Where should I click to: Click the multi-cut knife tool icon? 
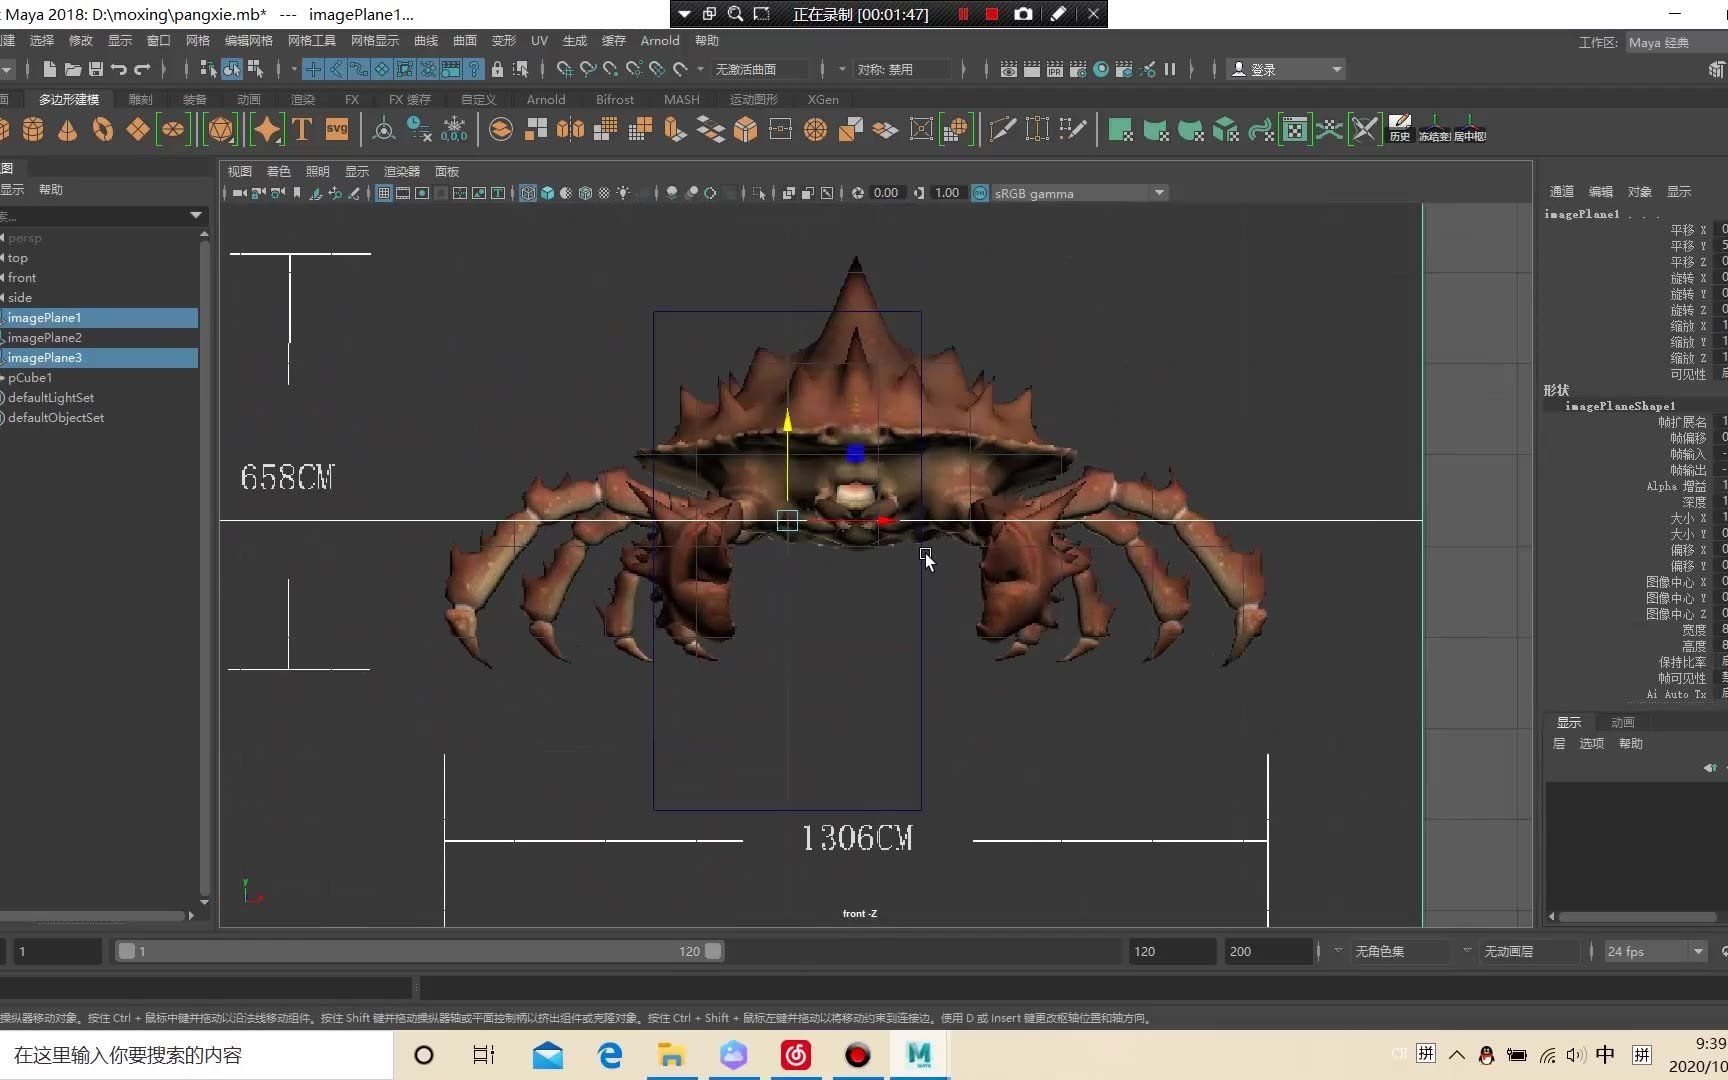(x=1002, y=130)
